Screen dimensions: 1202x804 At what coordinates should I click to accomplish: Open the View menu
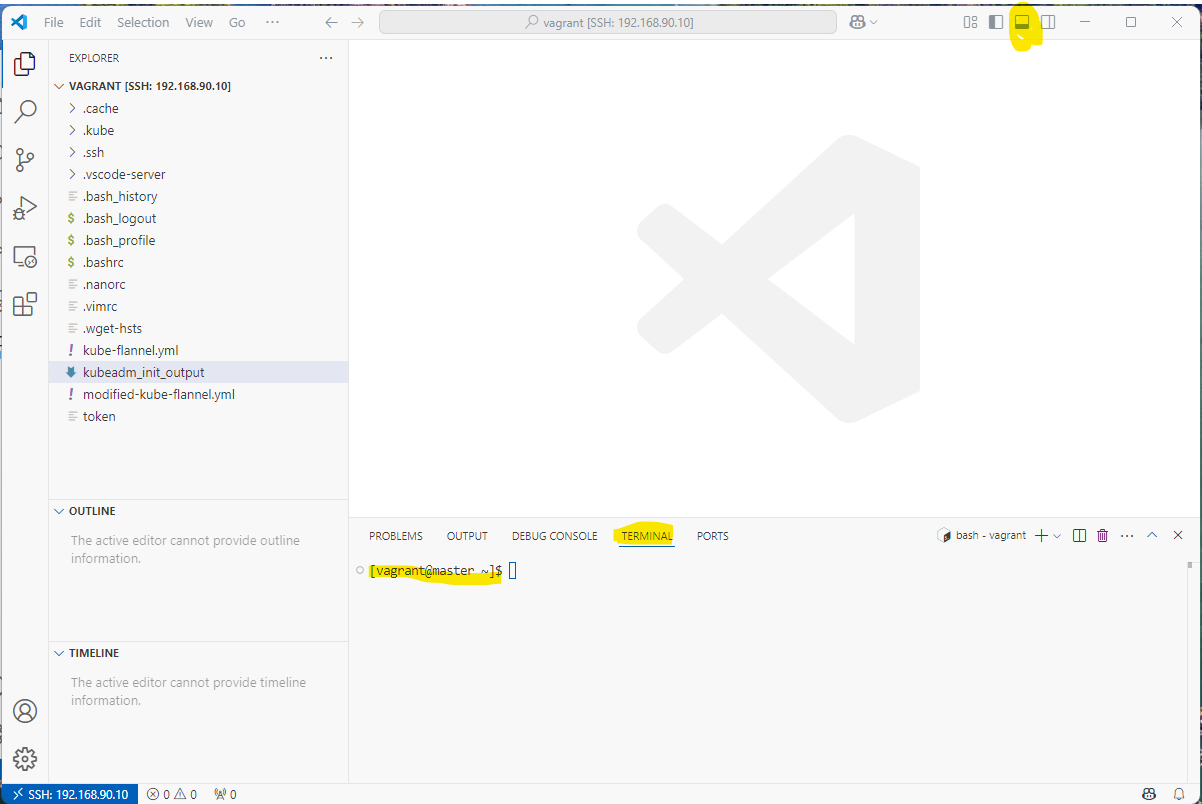point(199,22)
